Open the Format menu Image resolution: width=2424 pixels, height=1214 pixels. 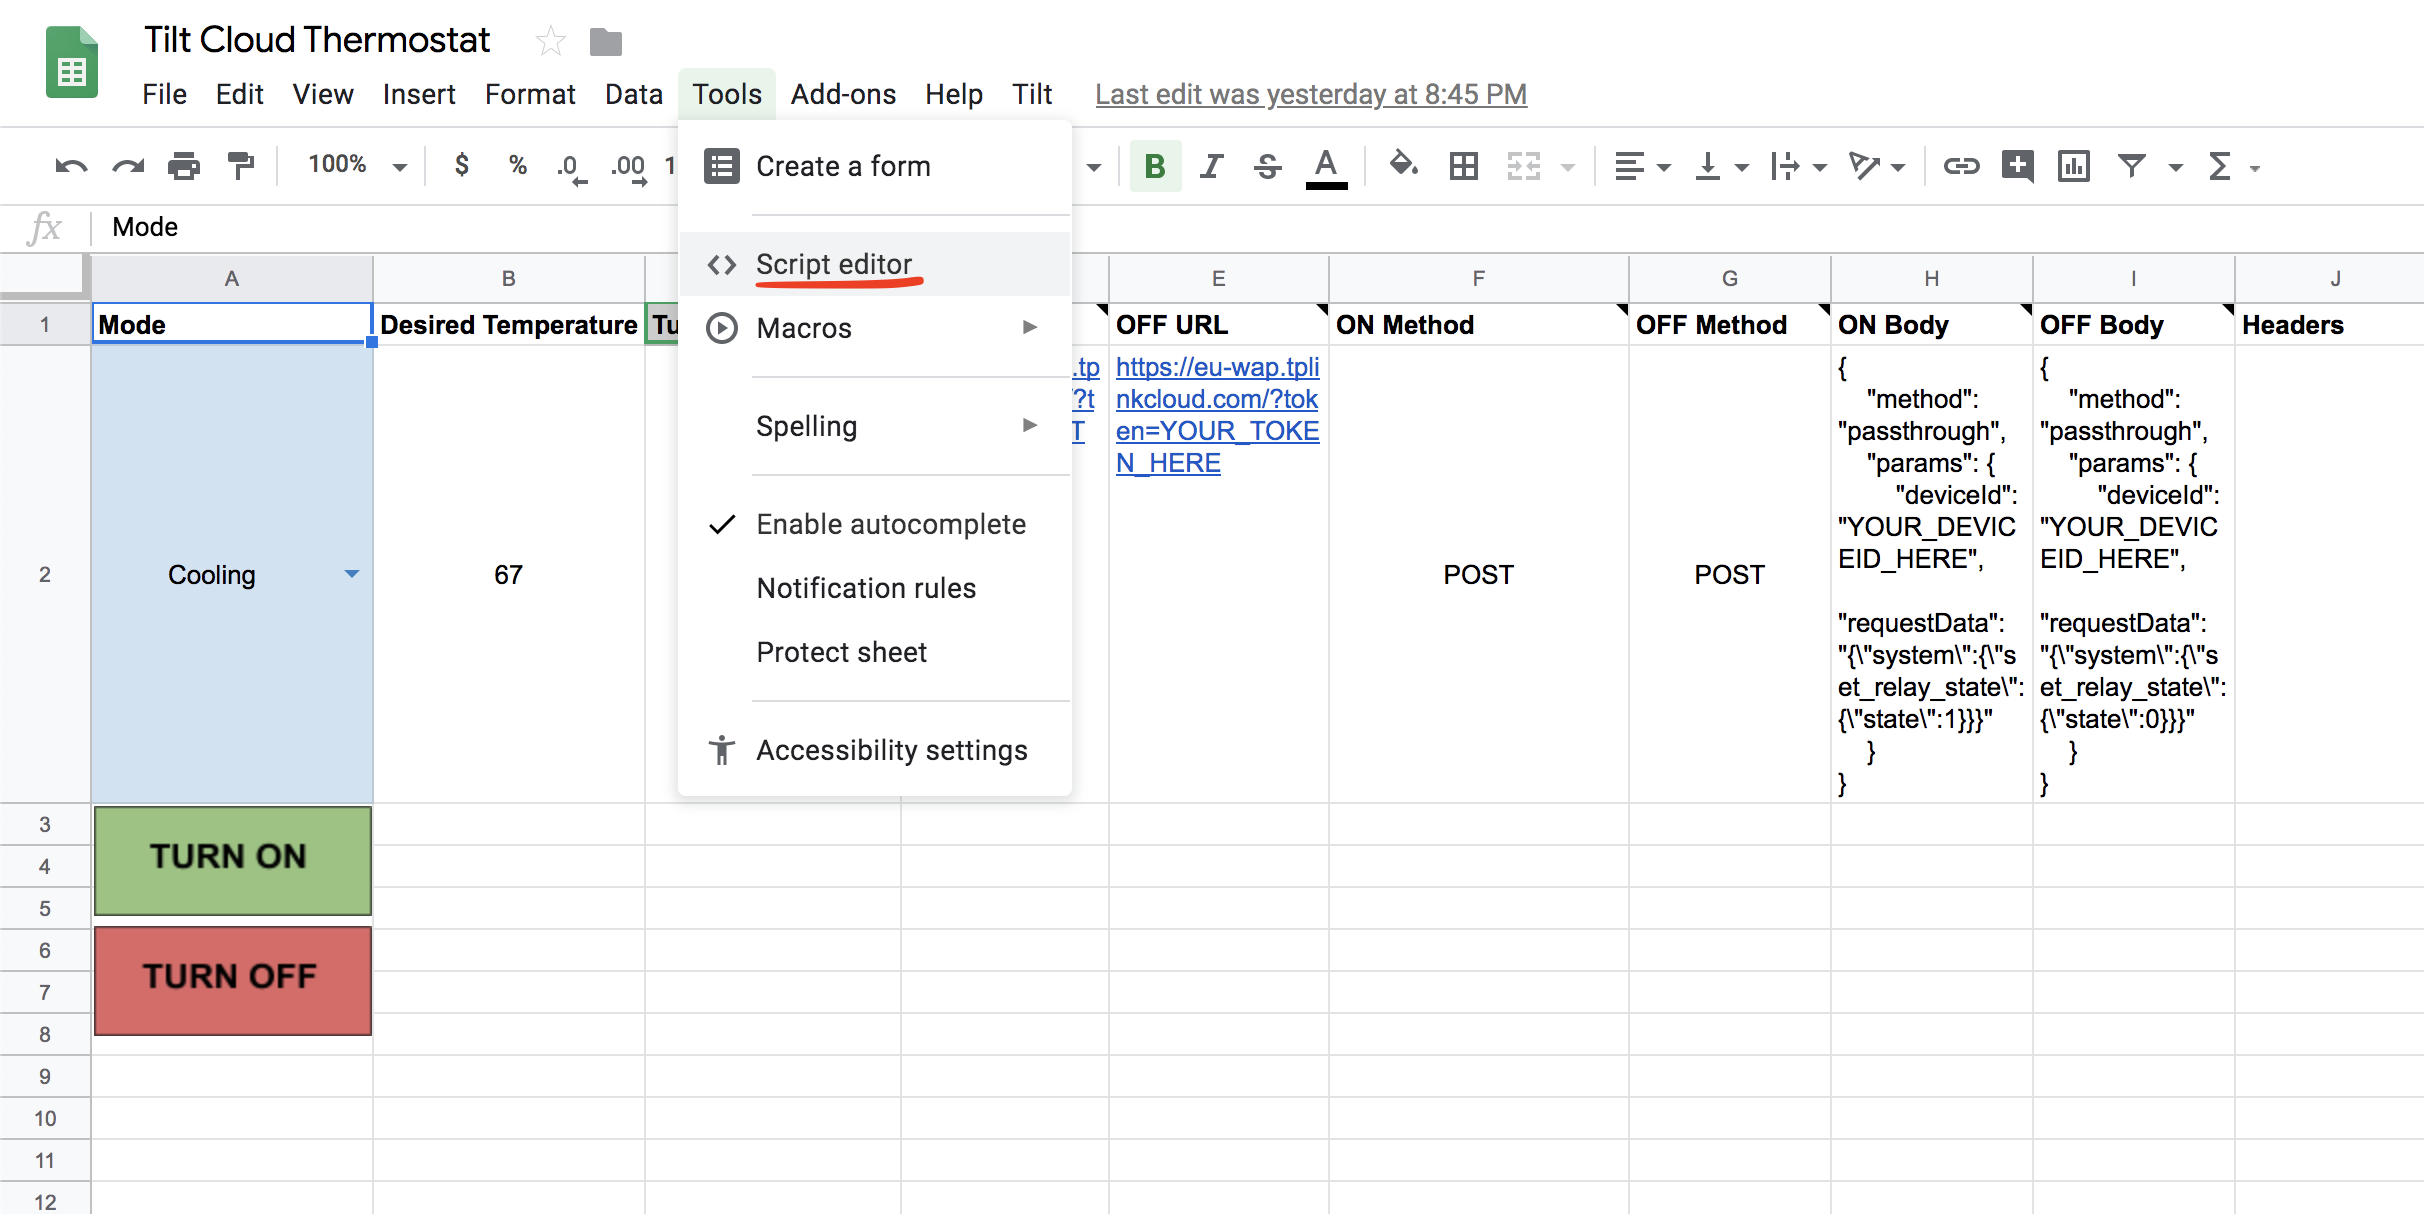[x=530, y=94]
